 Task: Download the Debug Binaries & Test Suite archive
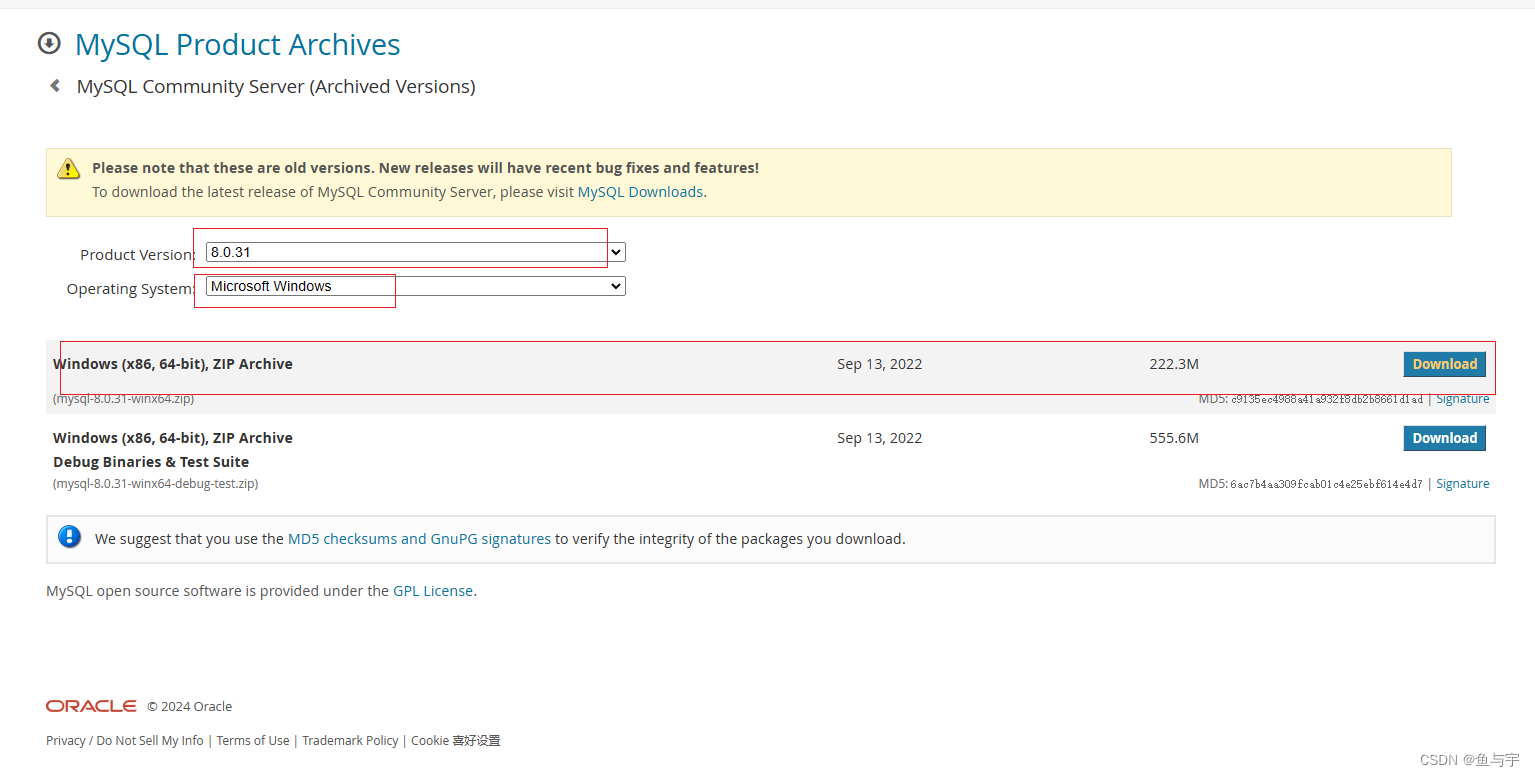tap(1444, 438)
